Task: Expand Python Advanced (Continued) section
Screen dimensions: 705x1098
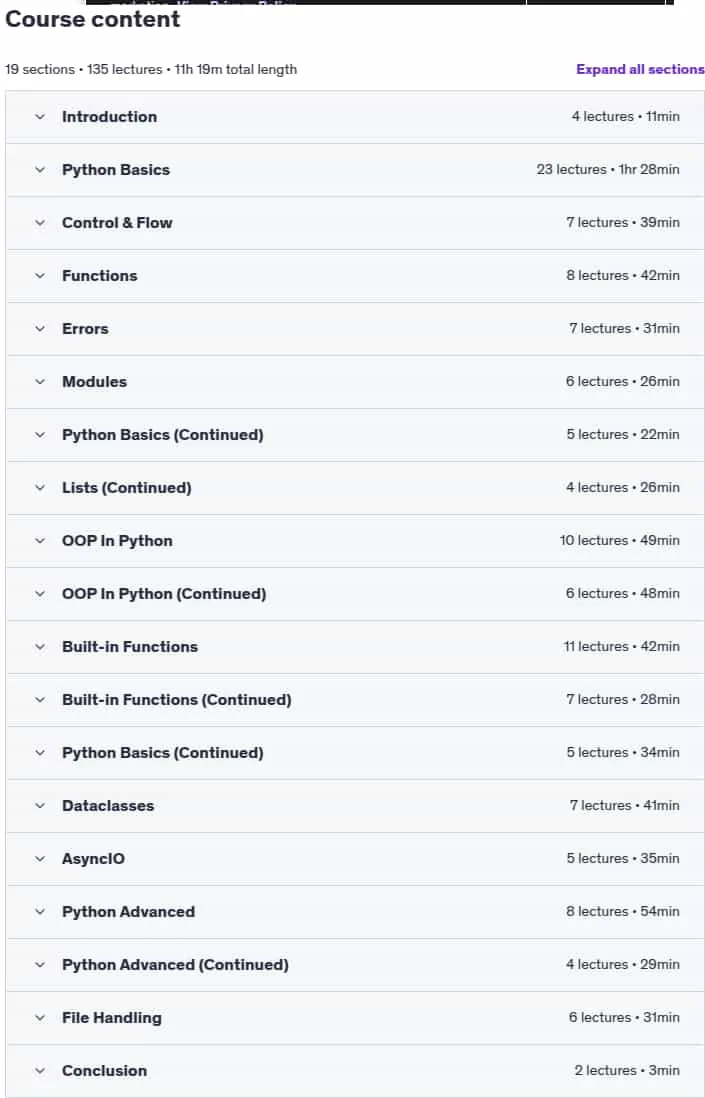Action: (356, 965)
